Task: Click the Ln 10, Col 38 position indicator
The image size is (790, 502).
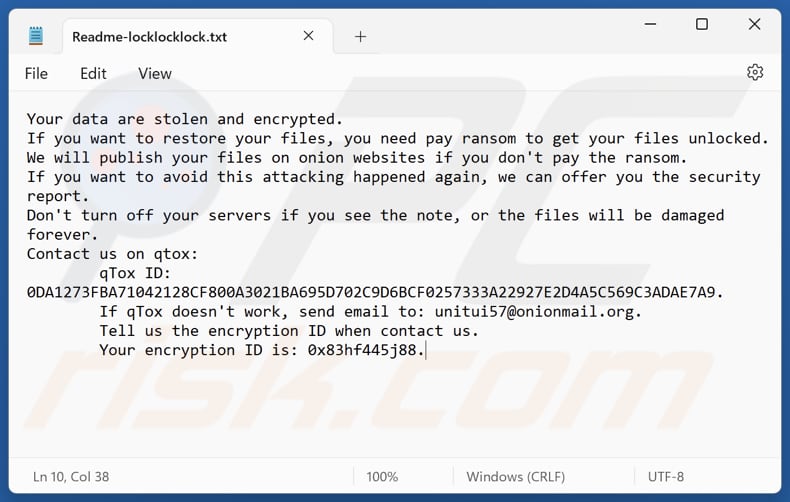Action: 71,477
